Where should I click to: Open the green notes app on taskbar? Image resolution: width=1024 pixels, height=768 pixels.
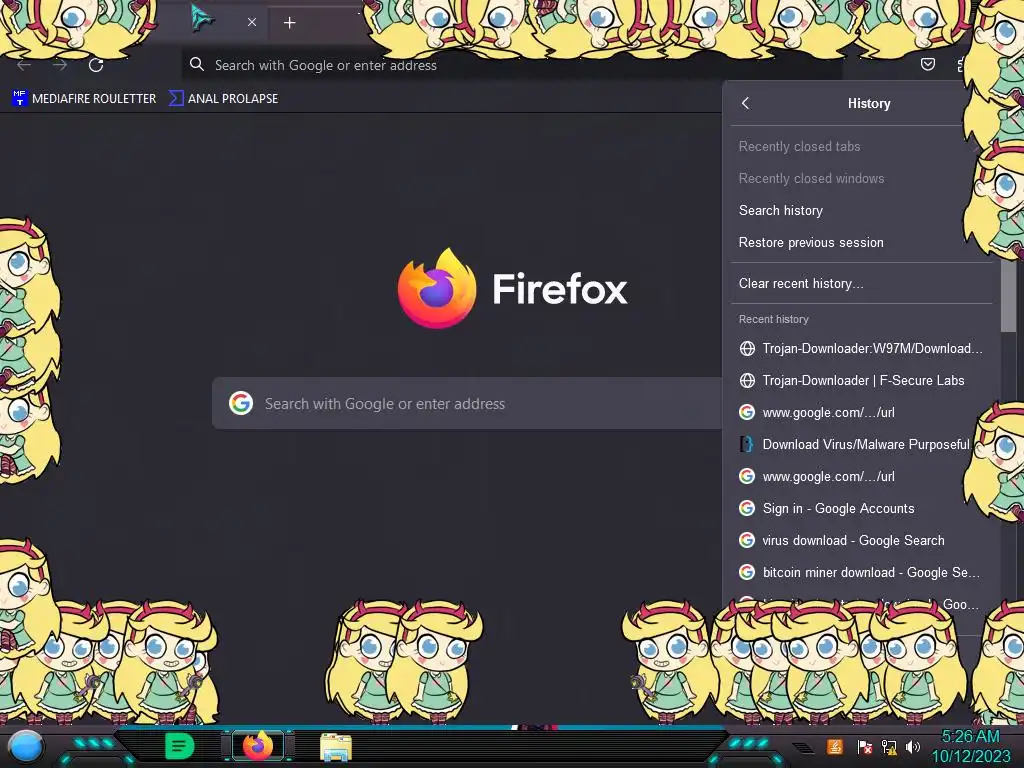pyautogui.click(x=180, y=746)
